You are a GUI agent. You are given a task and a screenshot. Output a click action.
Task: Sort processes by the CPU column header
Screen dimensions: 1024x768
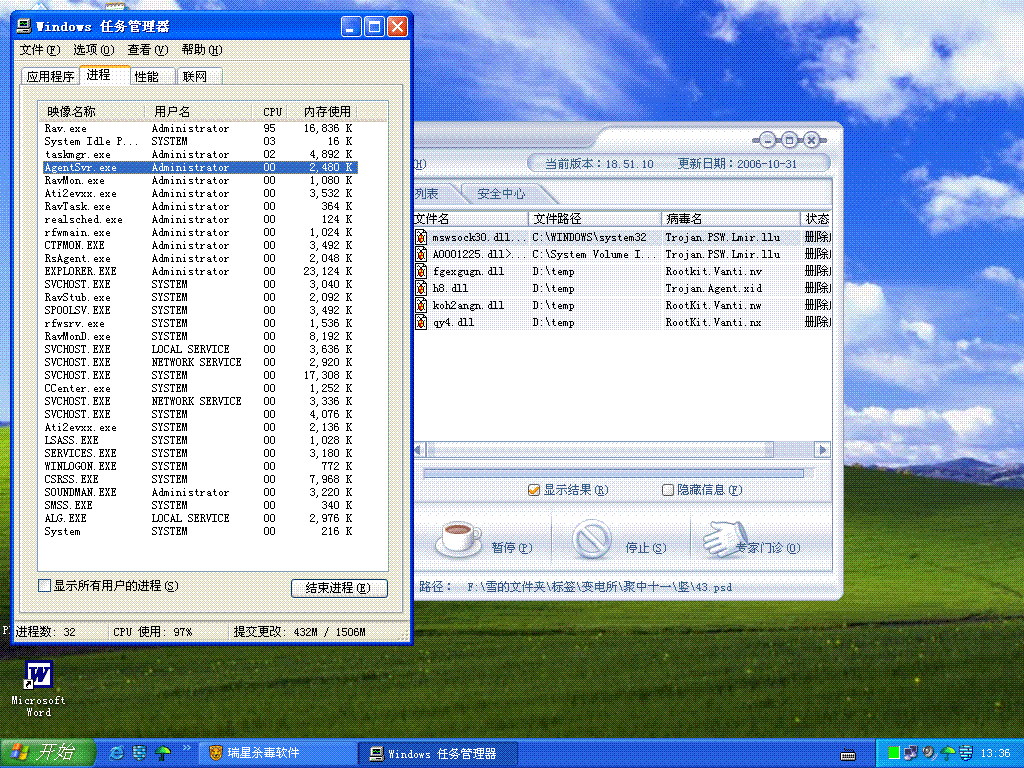pyautogui.click(x=272, y=111)
